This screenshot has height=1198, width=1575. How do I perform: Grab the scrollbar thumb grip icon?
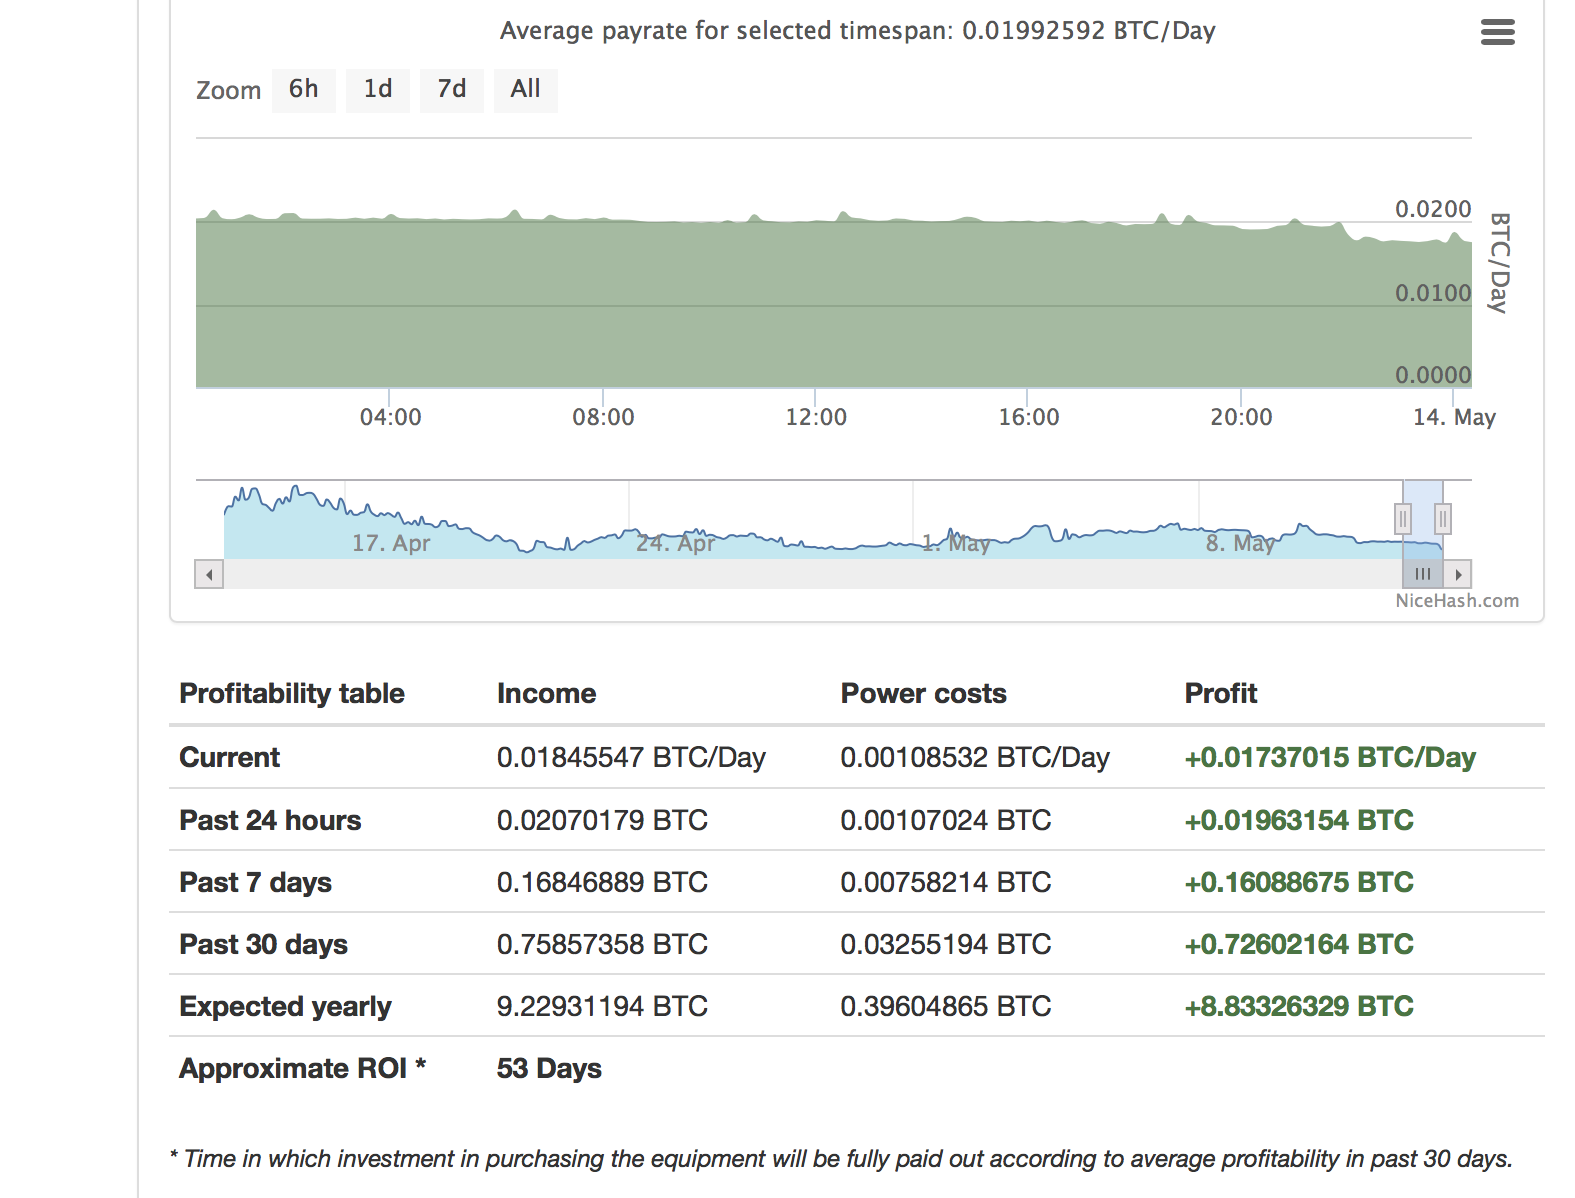(1423, 574)
